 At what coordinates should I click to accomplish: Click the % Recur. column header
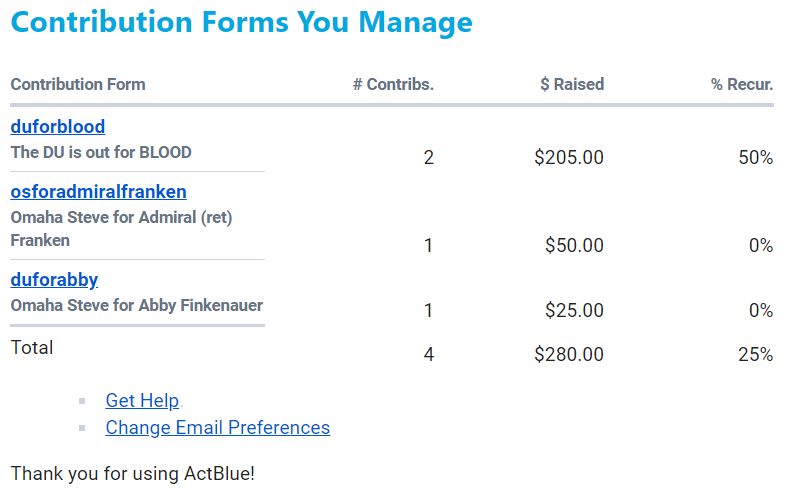pos(742,85)
